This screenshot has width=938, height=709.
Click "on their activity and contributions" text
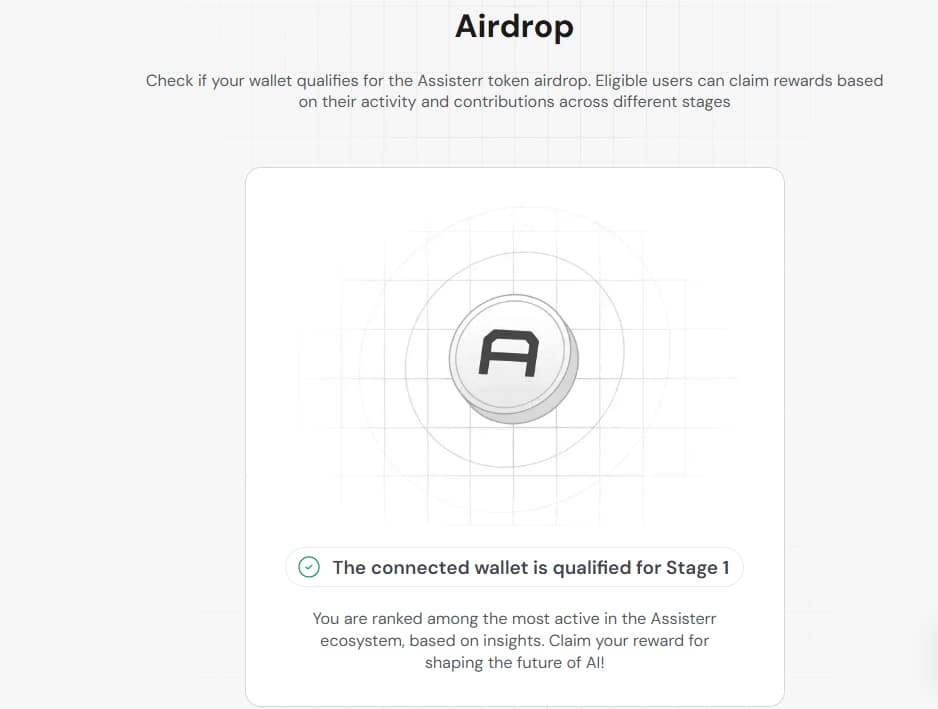(x=439, y=102)
